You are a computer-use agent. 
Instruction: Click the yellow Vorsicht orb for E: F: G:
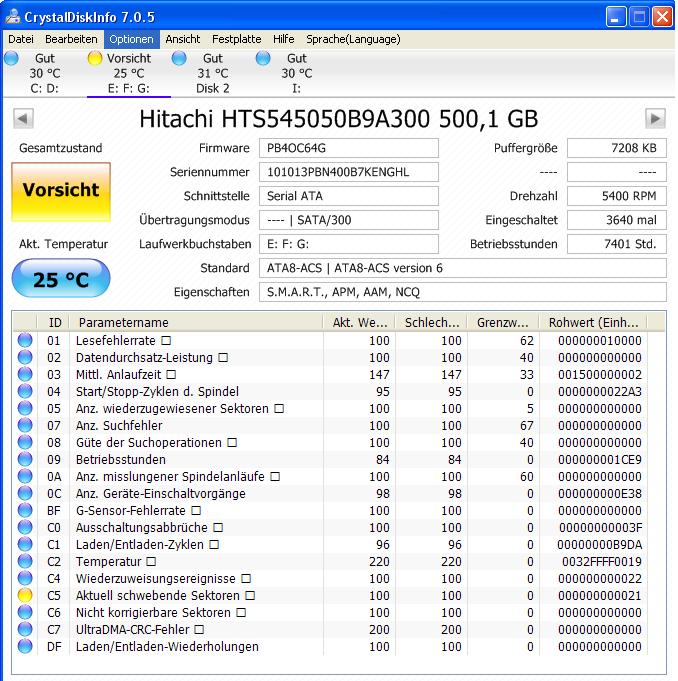pos(95,58)
